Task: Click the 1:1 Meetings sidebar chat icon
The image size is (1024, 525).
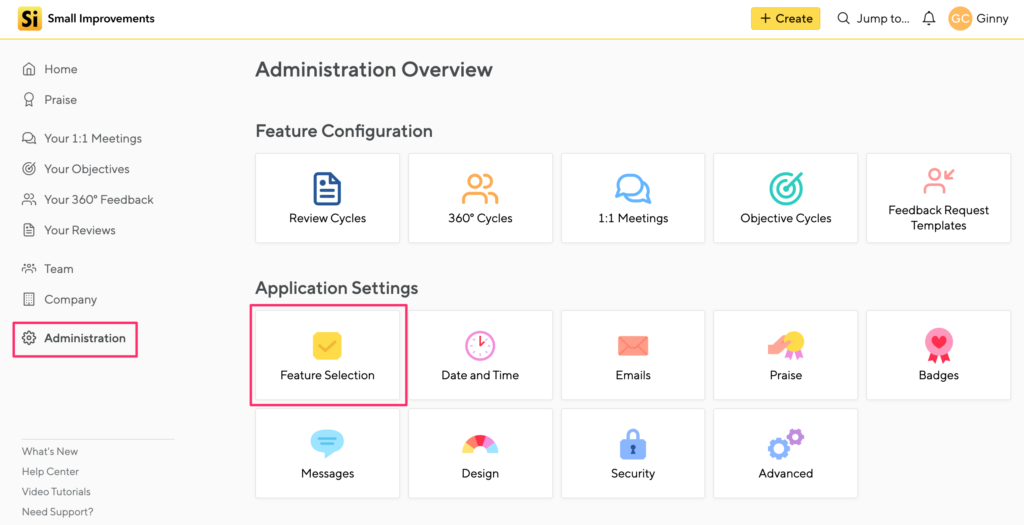Action: pos(29,138)
